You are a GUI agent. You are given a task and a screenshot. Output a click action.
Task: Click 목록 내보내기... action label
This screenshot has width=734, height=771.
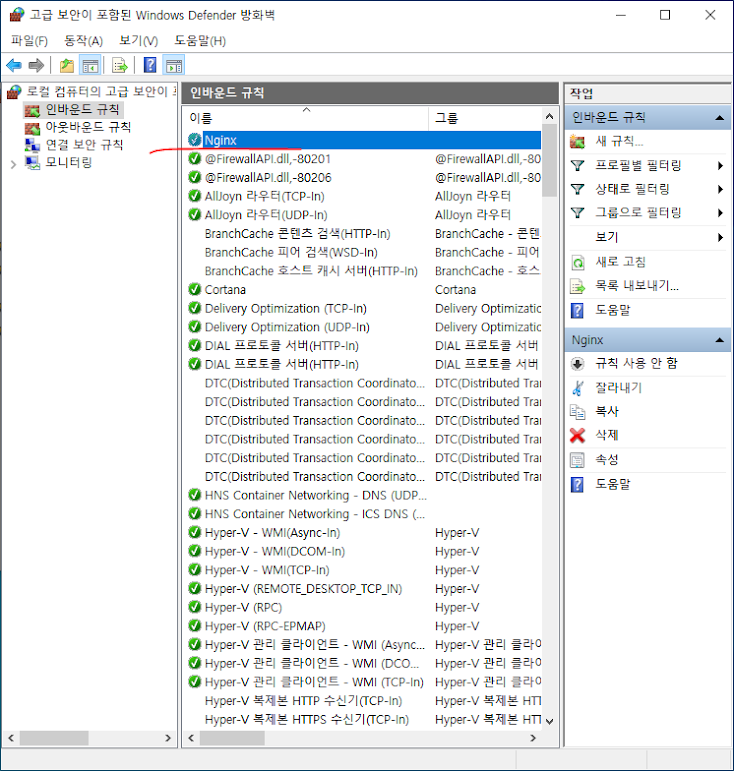coord(637,286)
